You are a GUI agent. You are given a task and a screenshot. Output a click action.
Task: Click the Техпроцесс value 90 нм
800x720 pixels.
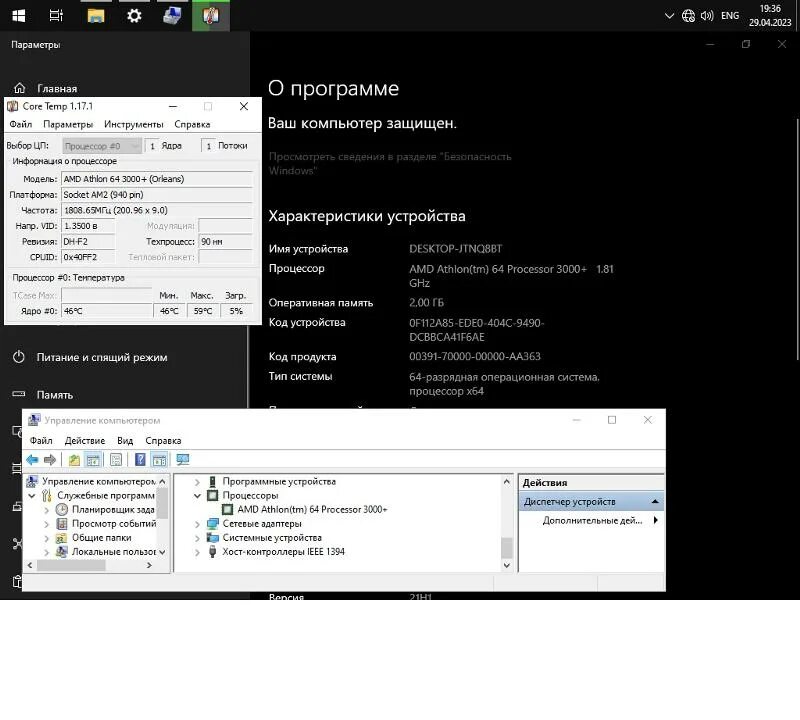(x=226, y=241)
